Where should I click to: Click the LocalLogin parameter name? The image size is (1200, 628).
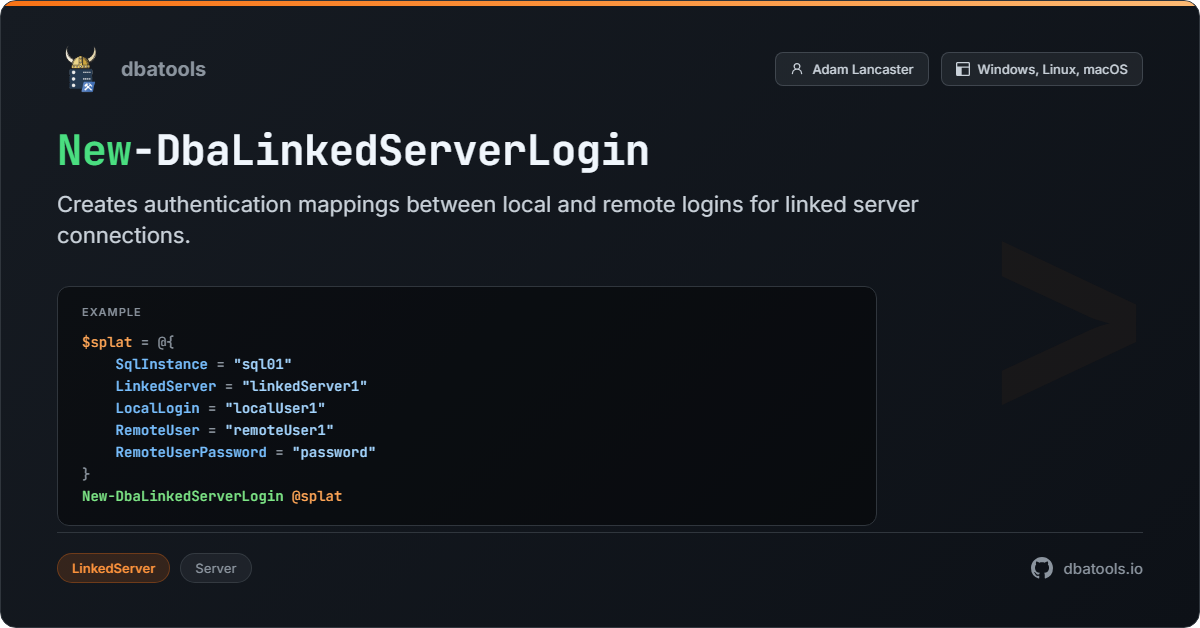click(x=157, y=408)
